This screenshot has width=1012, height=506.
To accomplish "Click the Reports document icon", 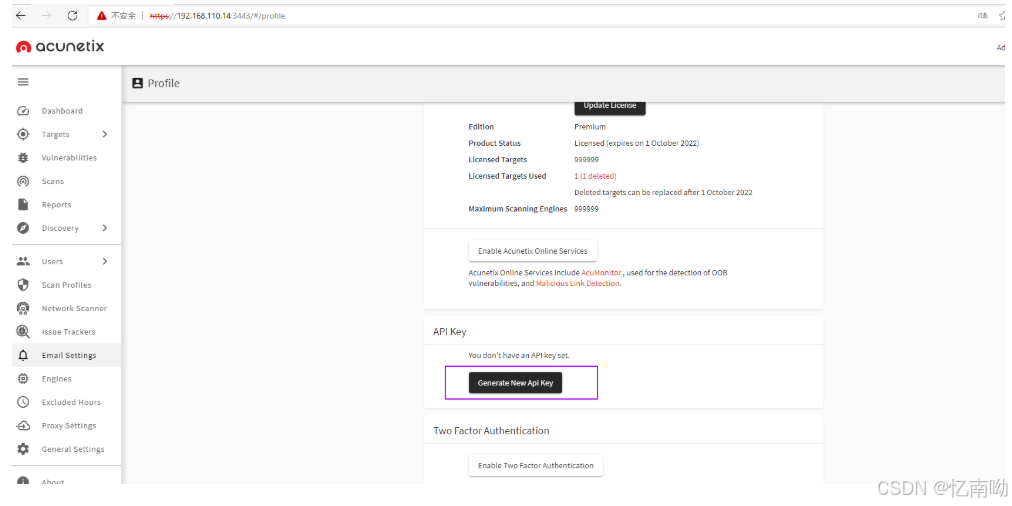I will [23, 205].
